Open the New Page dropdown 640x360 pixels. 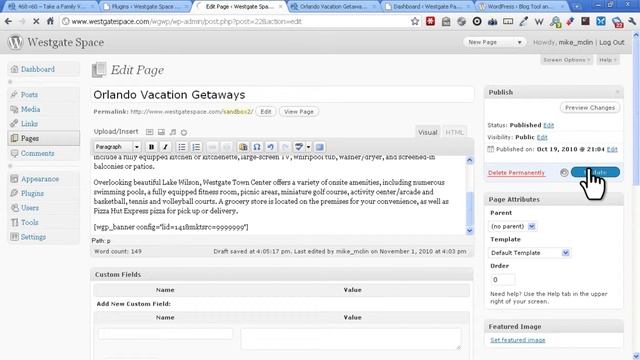(494, 42)
